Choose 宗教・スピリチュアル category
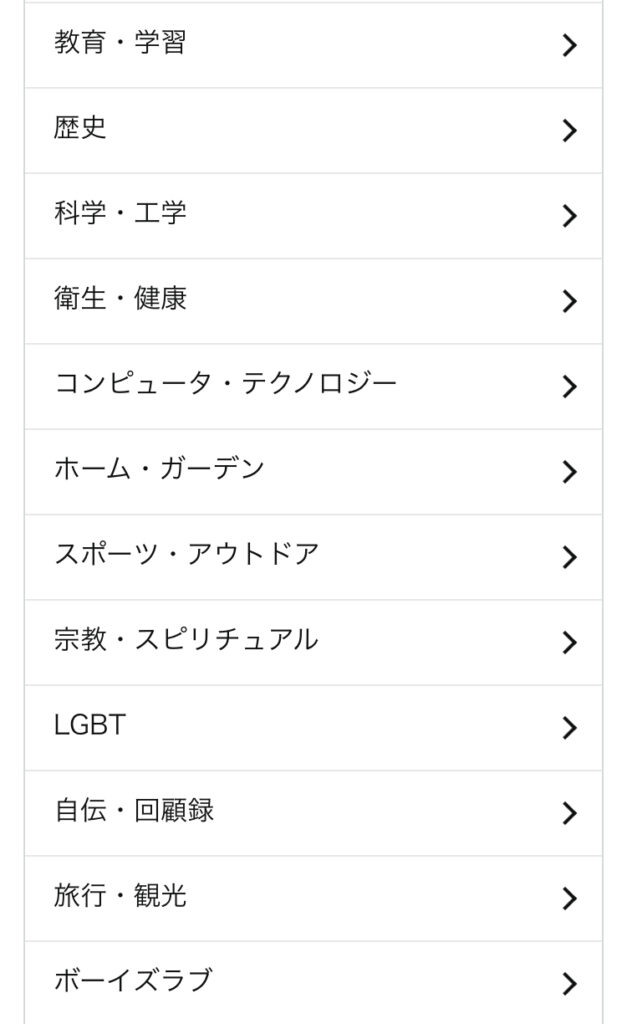The width and height of the screenshot is (627, 1024). point(186,640)
